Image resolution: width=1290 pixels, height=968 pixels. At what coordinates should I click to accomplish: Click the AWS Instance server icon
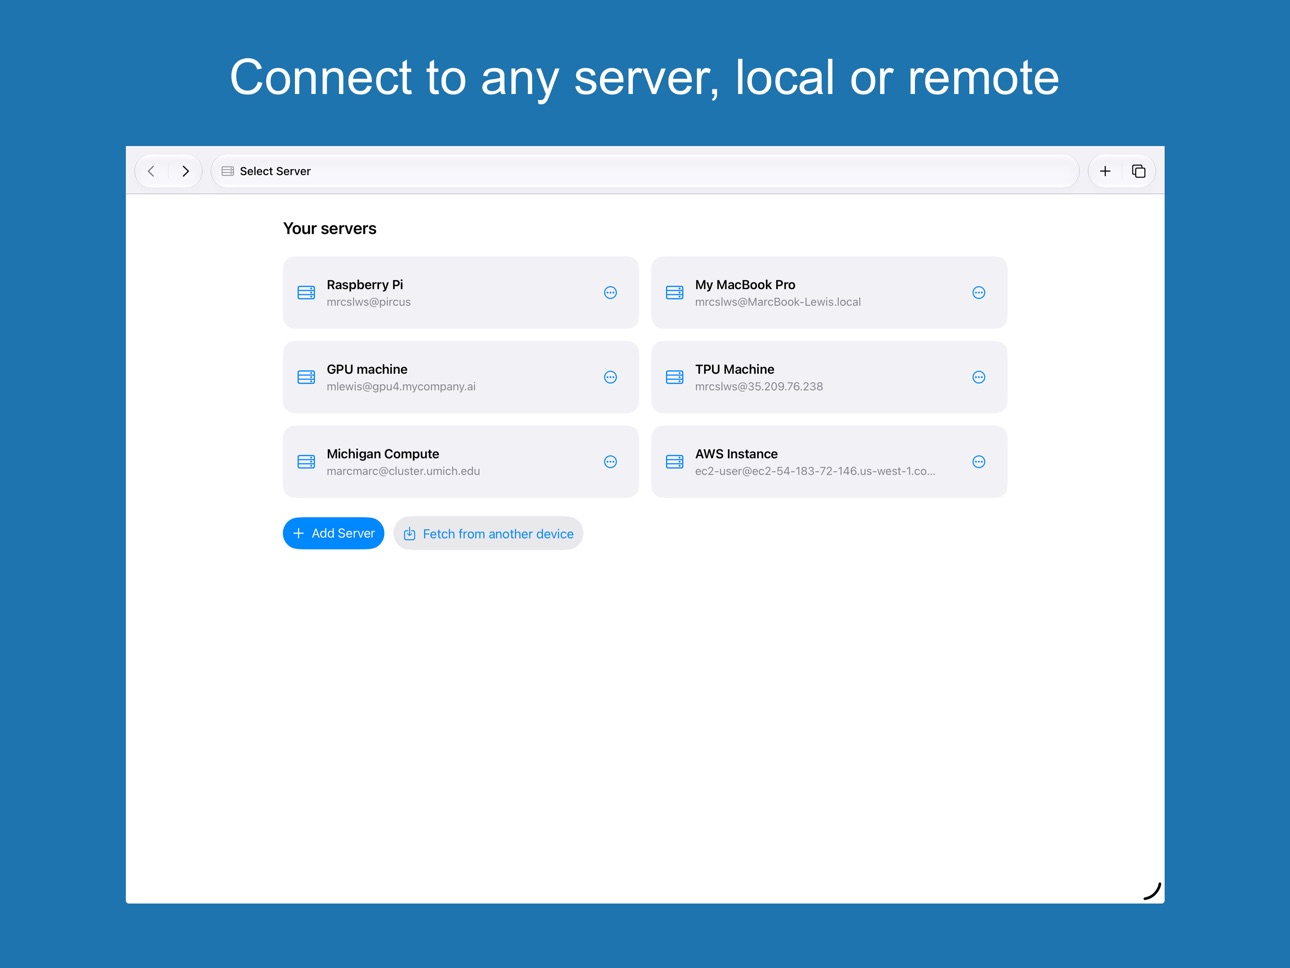pos(675,462)
